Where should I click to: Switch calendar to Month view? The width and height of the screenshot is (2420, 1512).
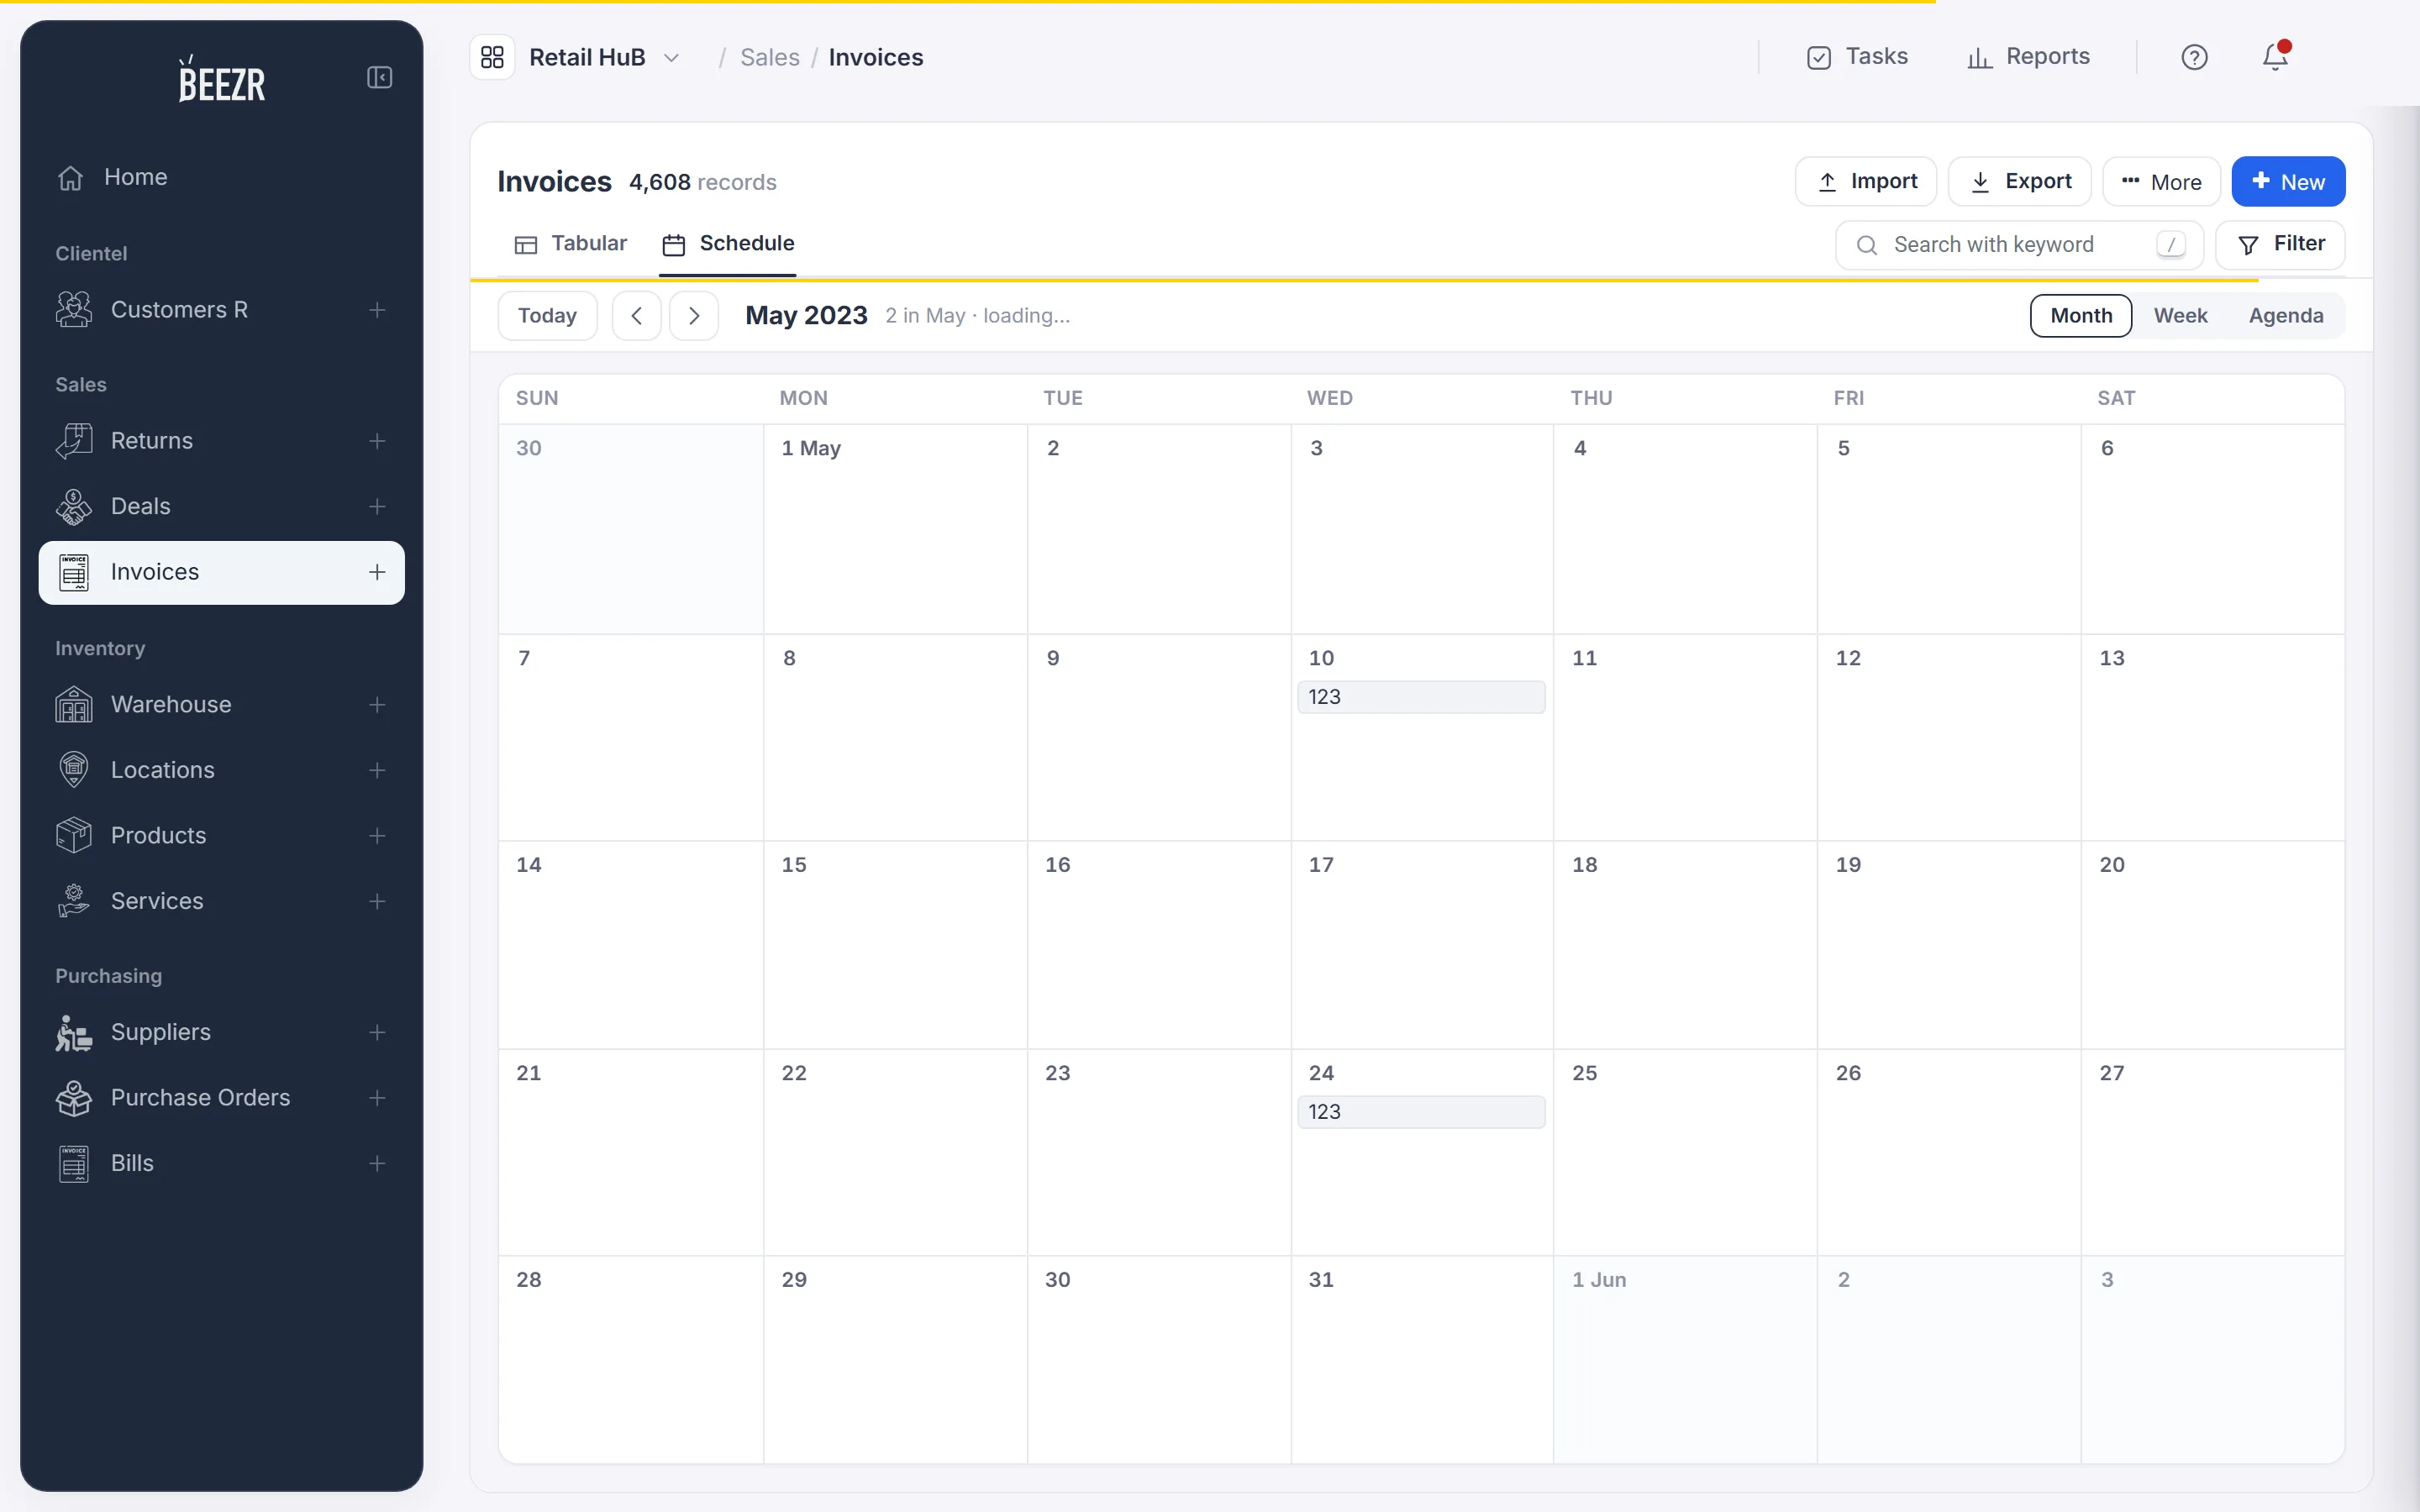pos(2081,316)
